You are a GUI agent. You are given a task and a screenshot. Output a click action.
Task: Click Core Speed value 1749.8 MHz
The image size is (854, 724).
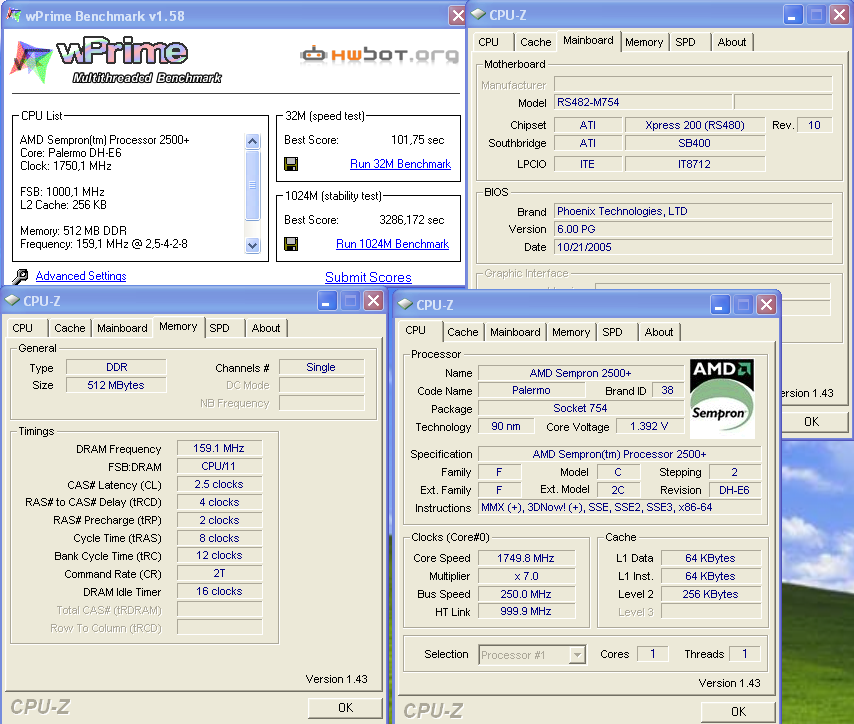[526, 558]
